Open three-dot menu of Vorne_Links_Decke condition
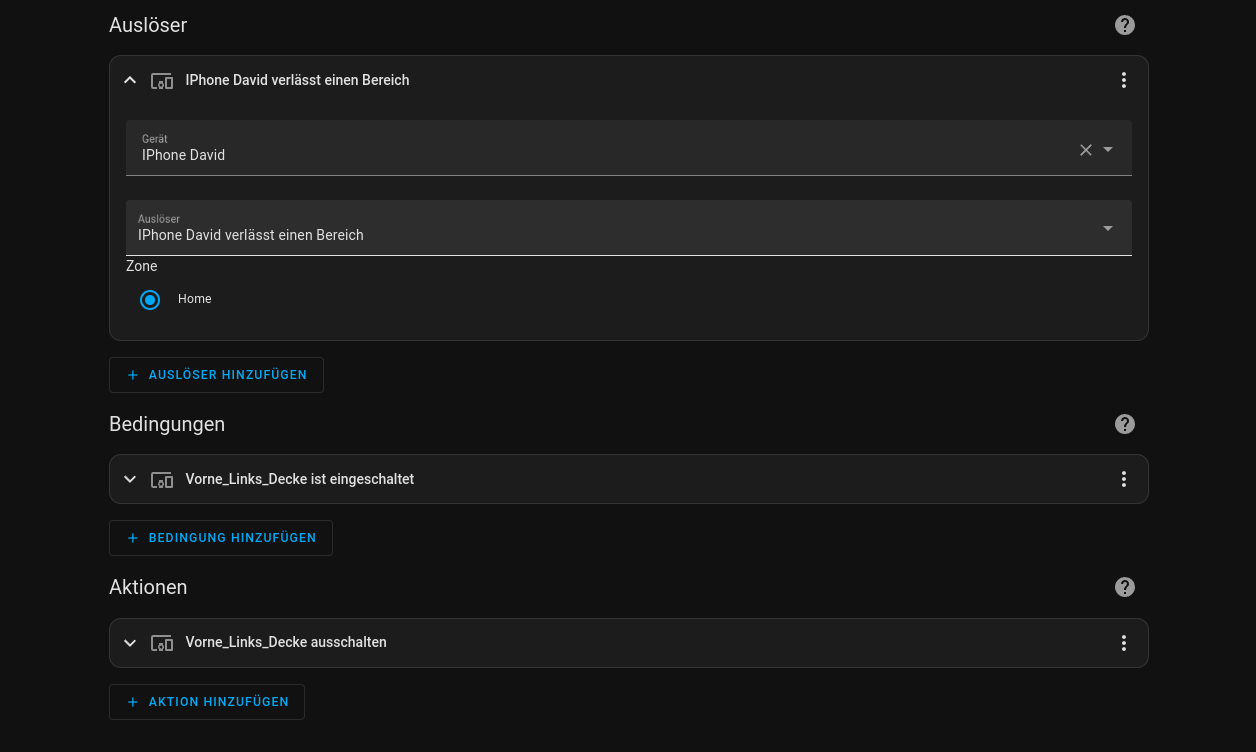The image size is (1256, 752). 1124,479
